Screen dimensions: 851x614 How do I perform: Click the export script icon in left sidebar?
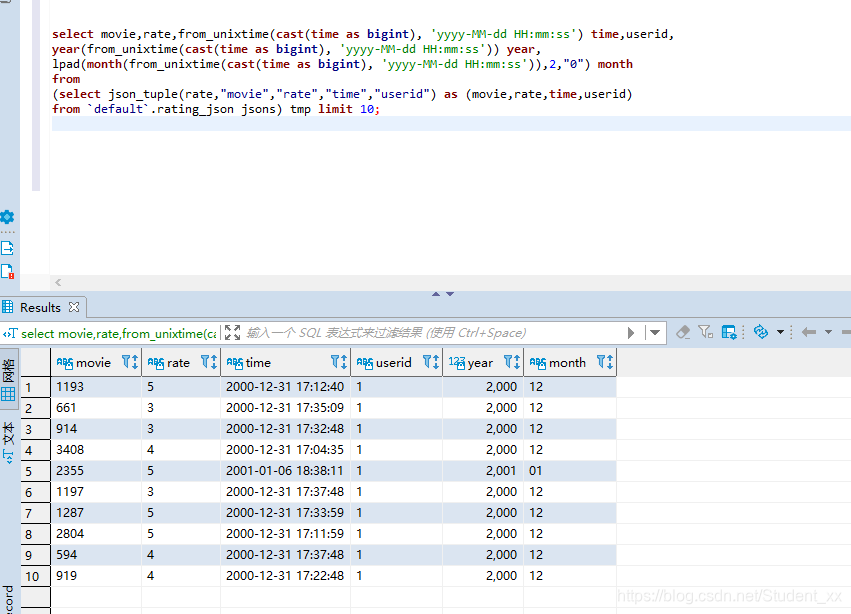(x=7, y=248)
